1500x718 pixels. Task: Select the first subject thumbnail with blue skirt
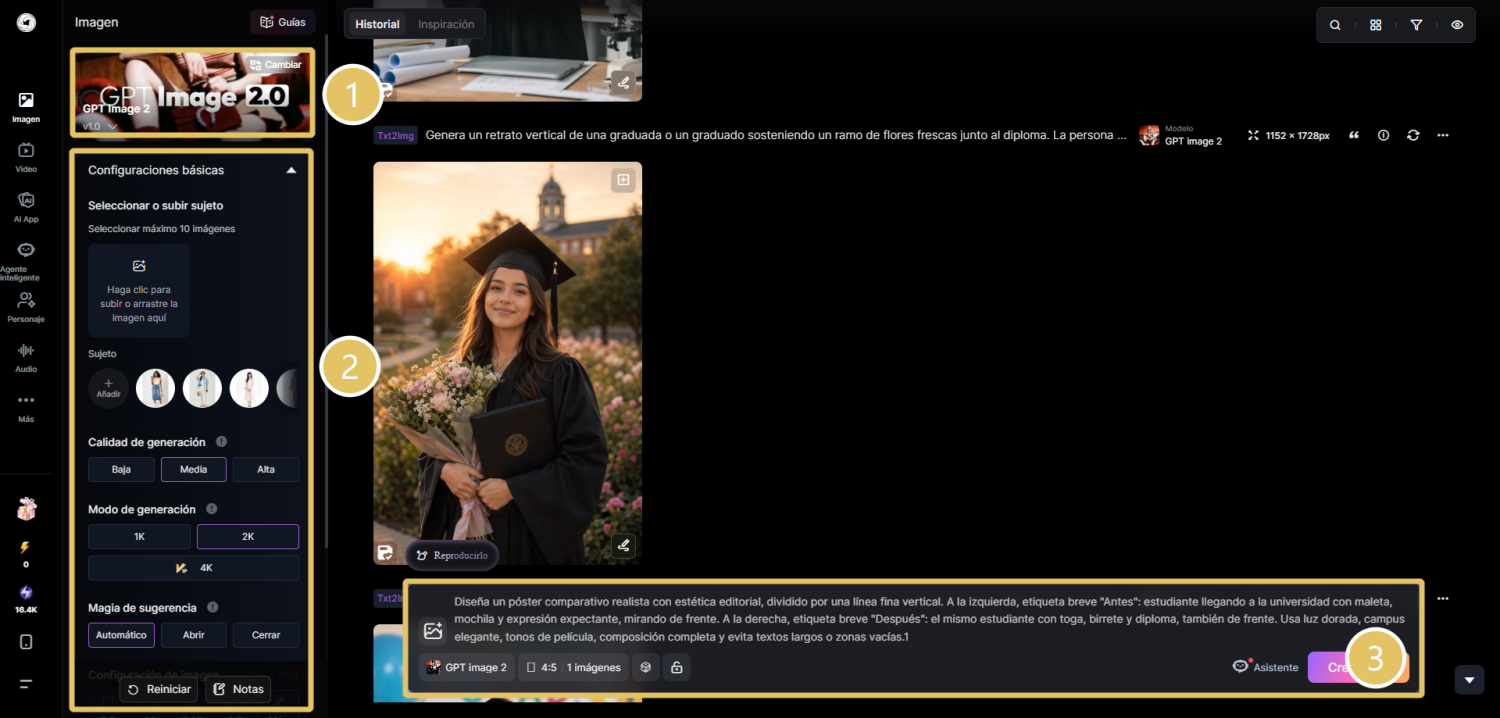[156, 388]
